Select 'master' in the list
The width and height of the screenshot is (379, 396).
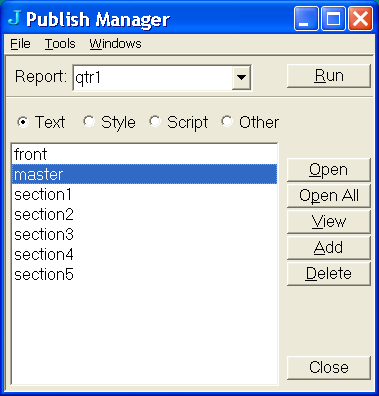[x=144, y=174]
